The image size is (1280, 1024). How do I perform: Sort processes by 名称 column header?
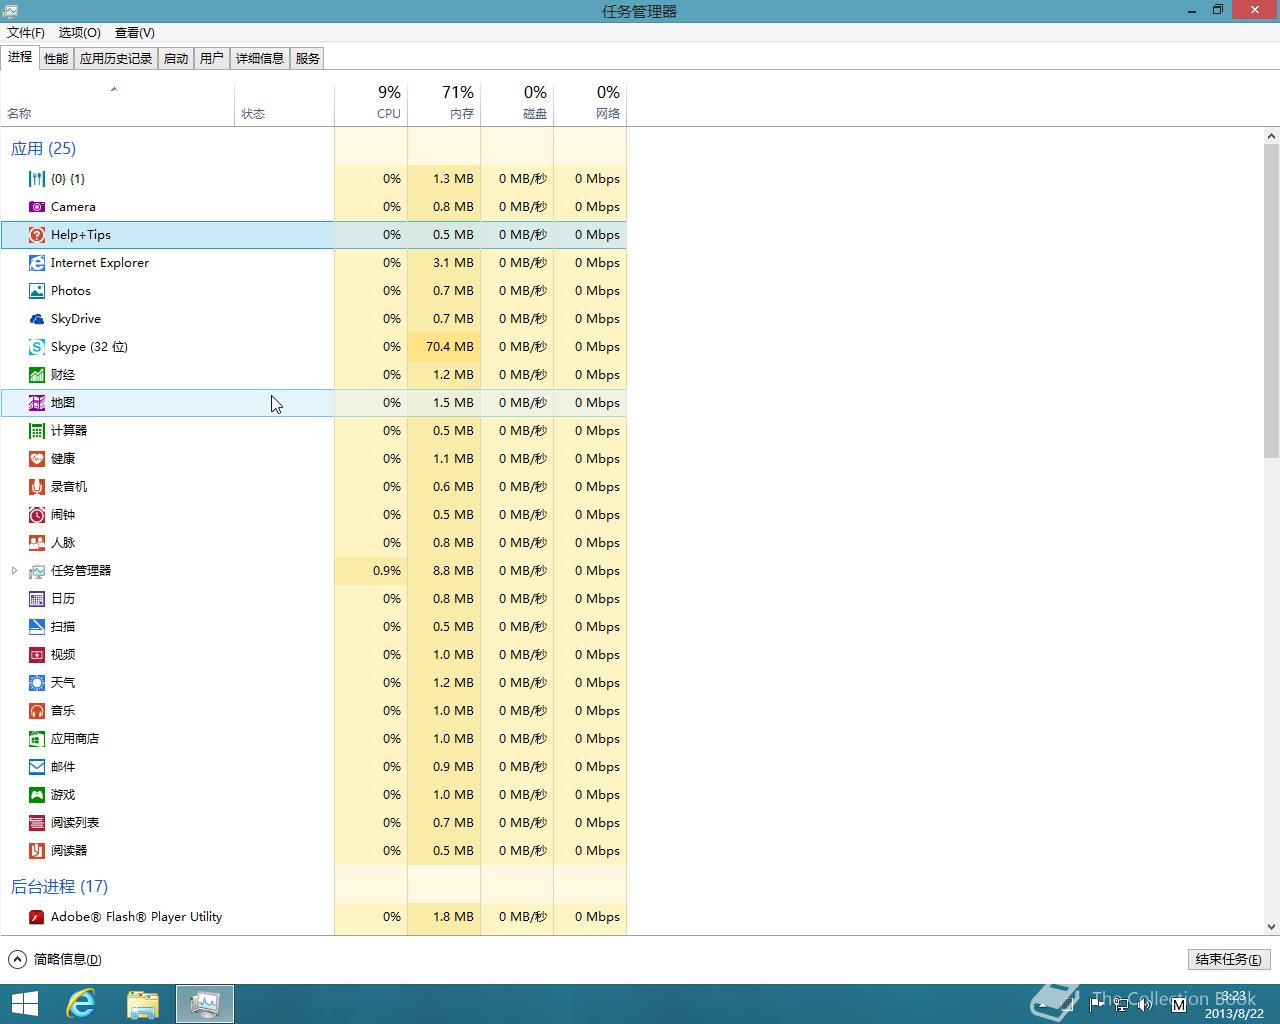(118, 104)
